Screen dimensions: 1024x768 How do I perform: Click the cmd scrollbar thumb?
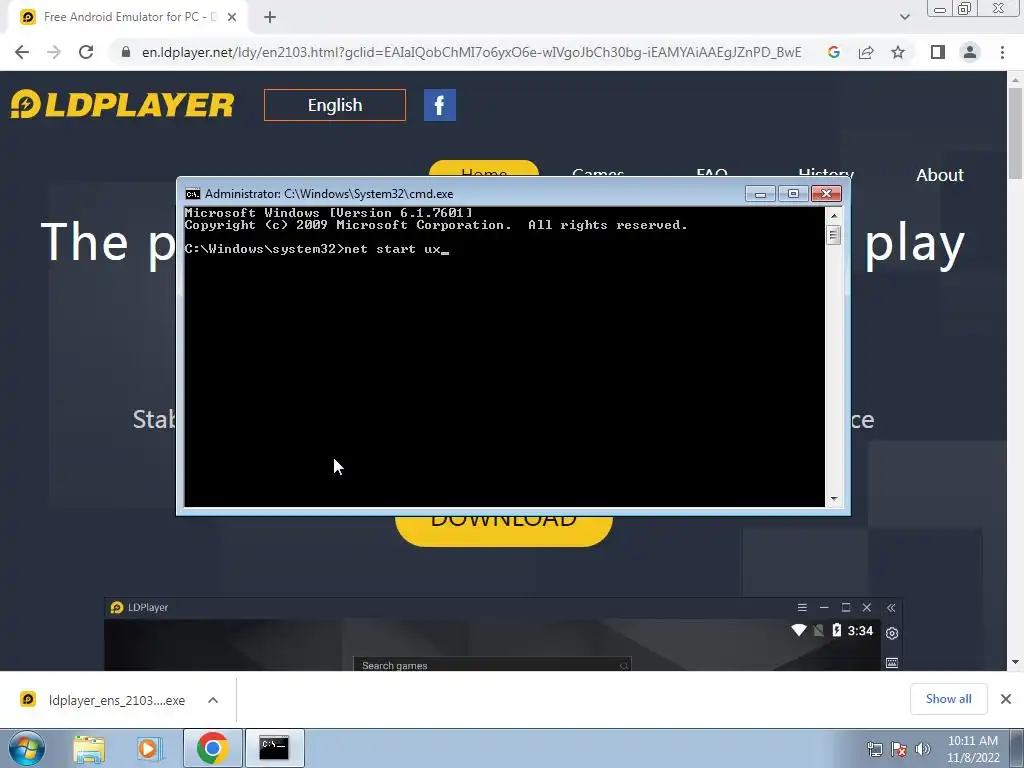833,234
